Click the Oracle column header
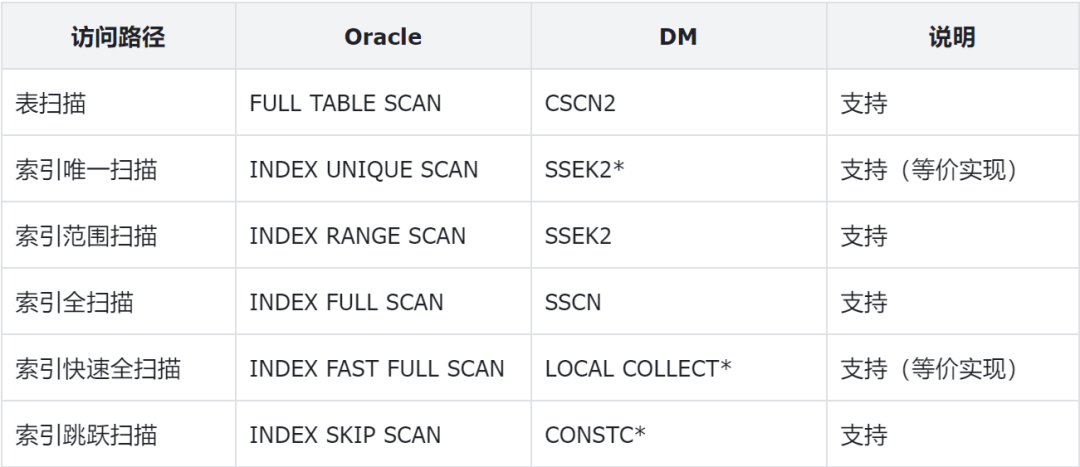 (x=383, y=38)
